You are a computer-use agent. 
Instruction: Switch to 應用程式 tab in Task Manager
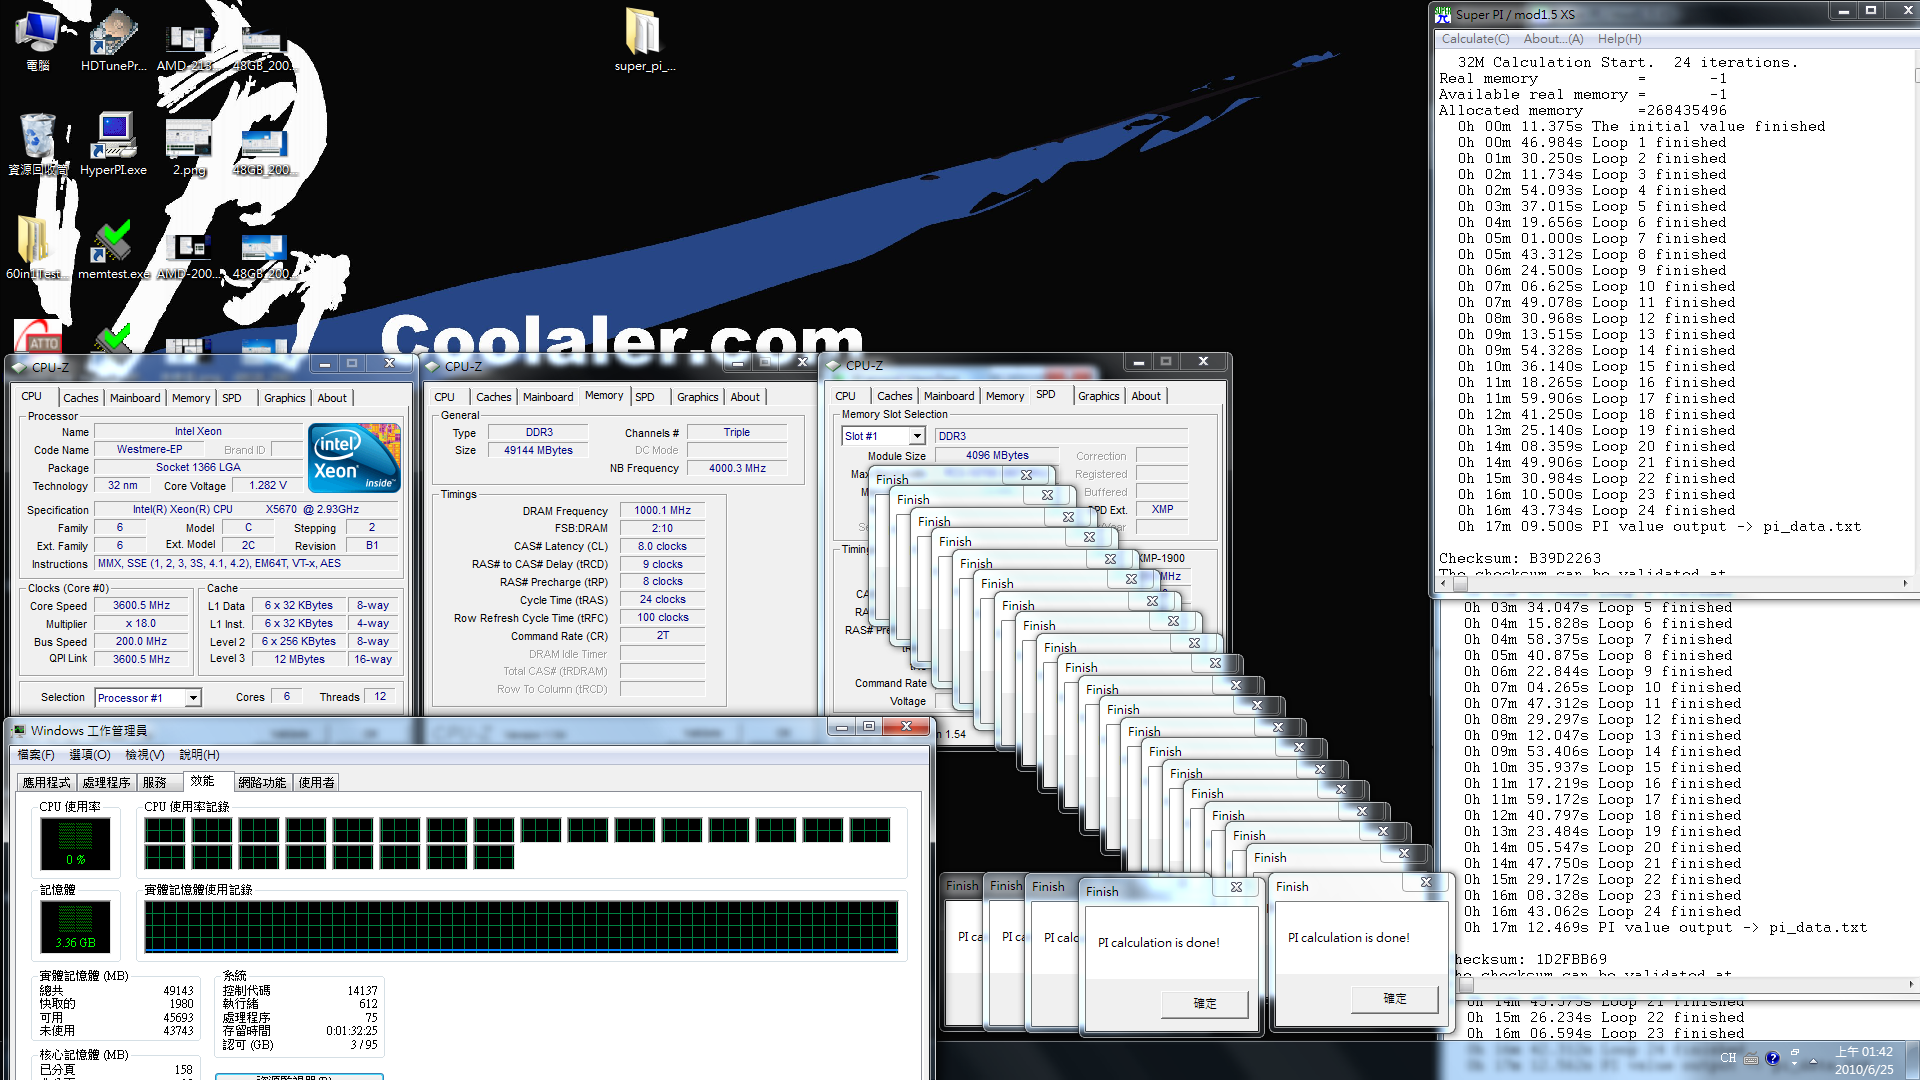pyautogui.click(x=47, y=783)
